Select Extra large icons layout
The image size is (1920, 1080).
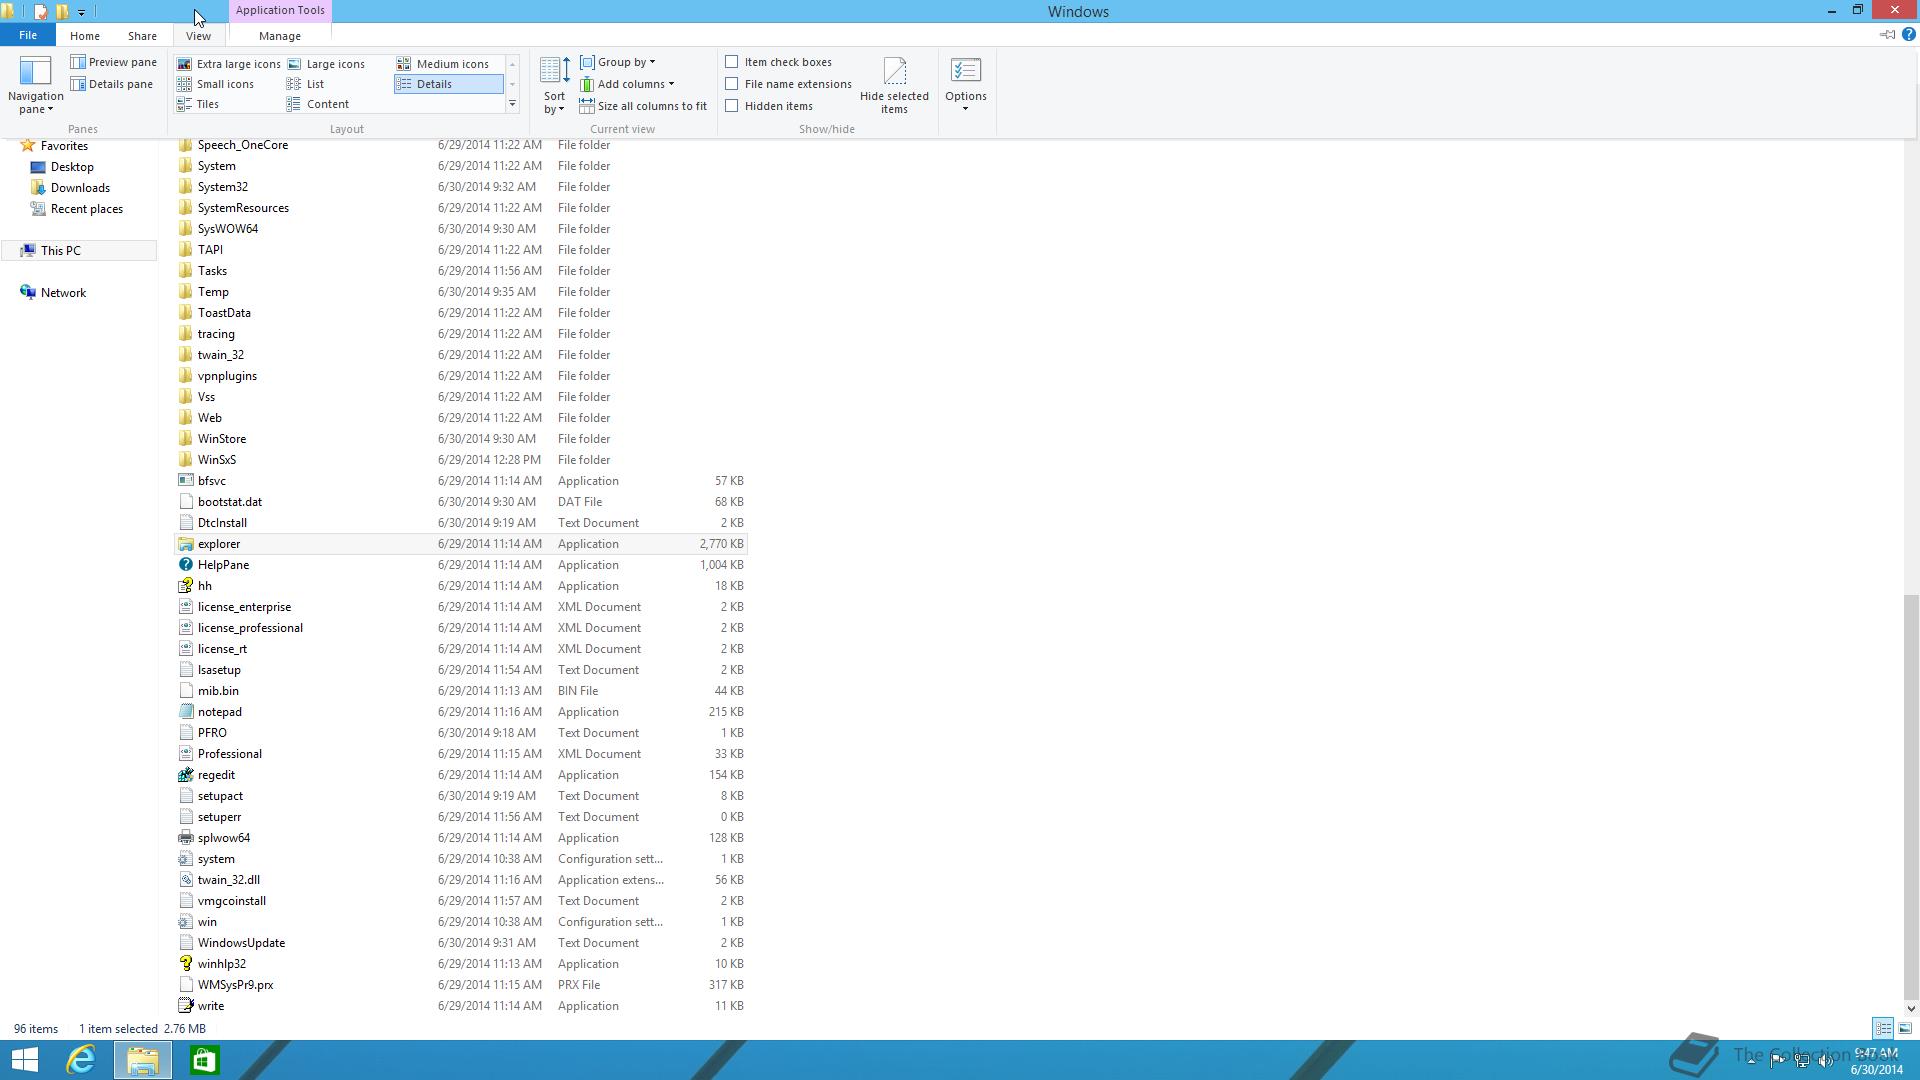(x=229, y=64)
